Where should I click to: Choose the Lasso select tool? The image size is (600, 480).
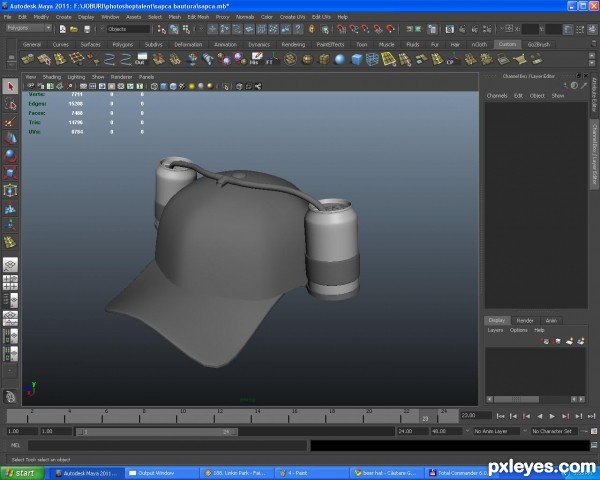(x=10, y=104)
